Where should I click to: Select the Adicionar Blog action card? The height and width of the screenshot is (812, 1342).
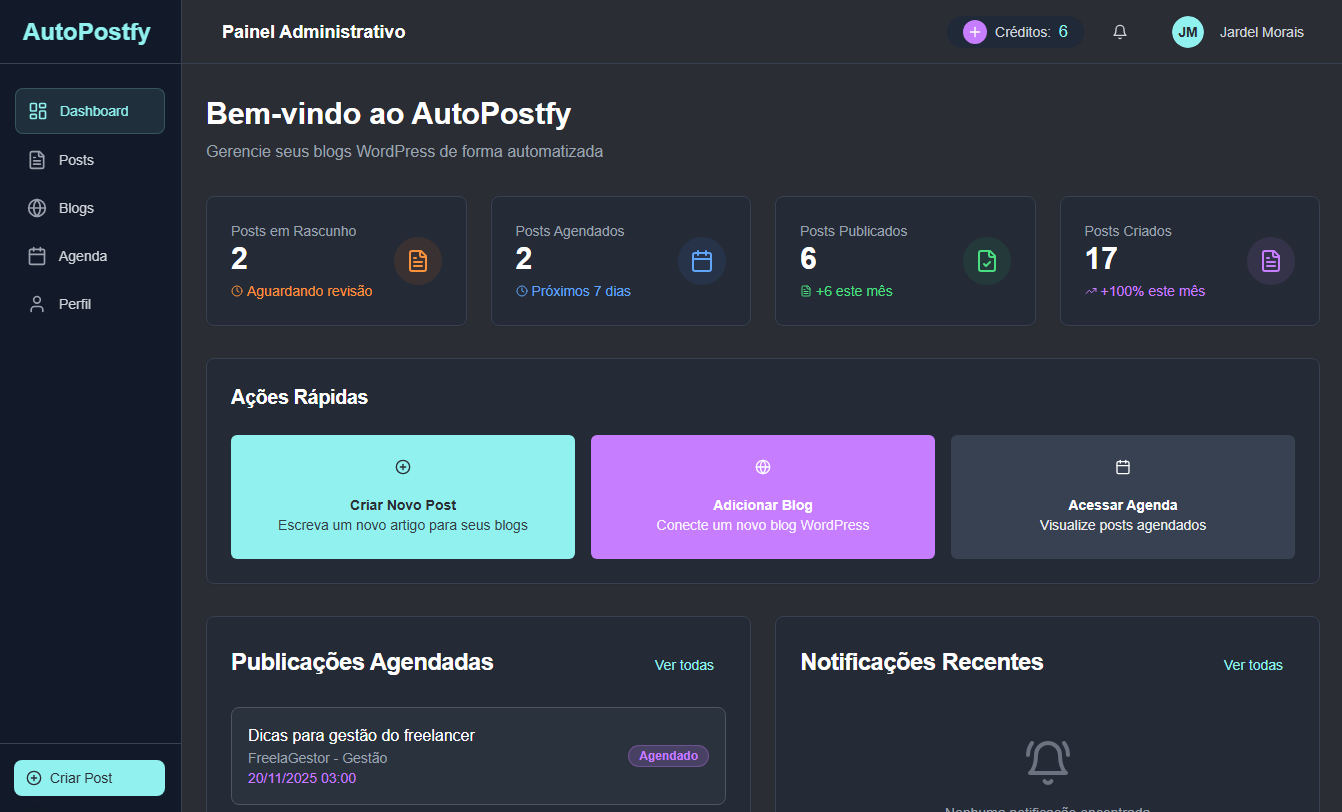762,497
